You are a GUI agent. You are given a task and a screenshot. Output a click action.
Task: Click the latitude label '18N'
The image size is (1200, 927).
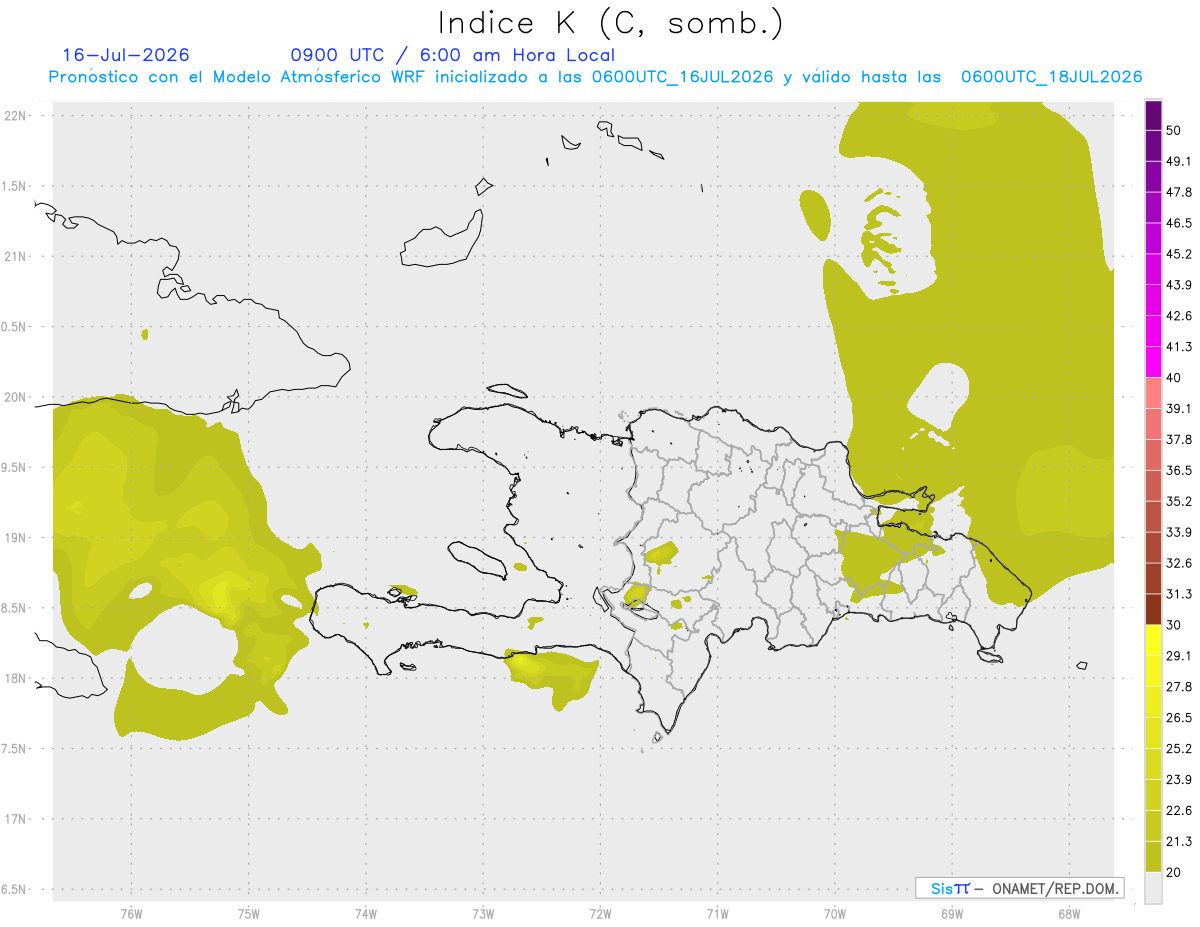pyautogui.click(x=16, y=678)
